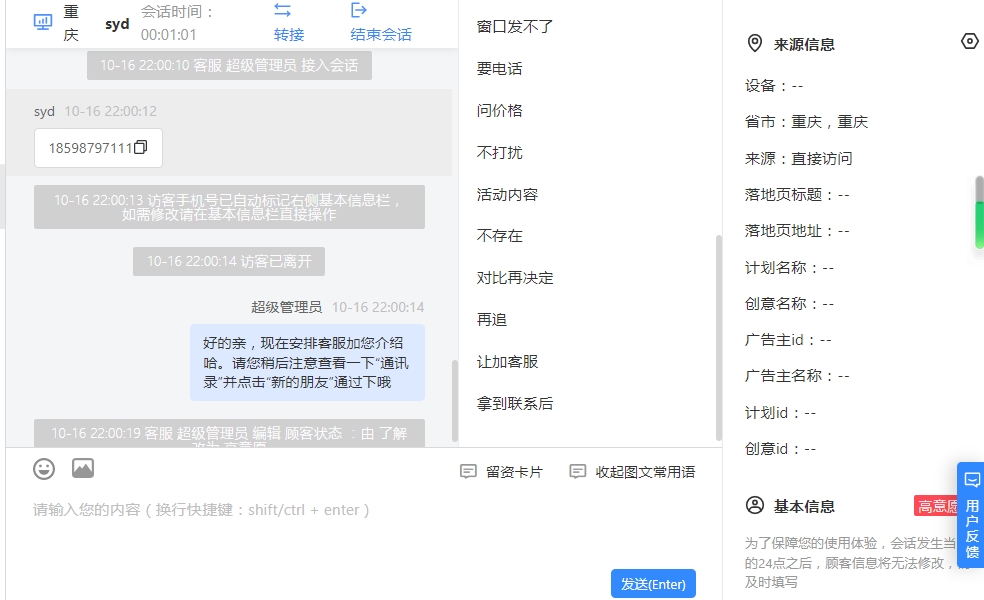Click 结束会话 to end the chat
This screenshot has width=984, height=600.
[381, 35]
